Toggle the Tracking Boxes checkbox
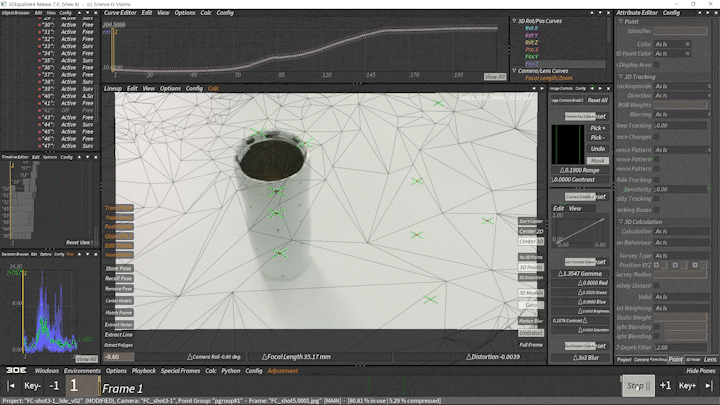The height and width of the screenshot is (405, 720). pyautogui.click(x=657, y=210)
